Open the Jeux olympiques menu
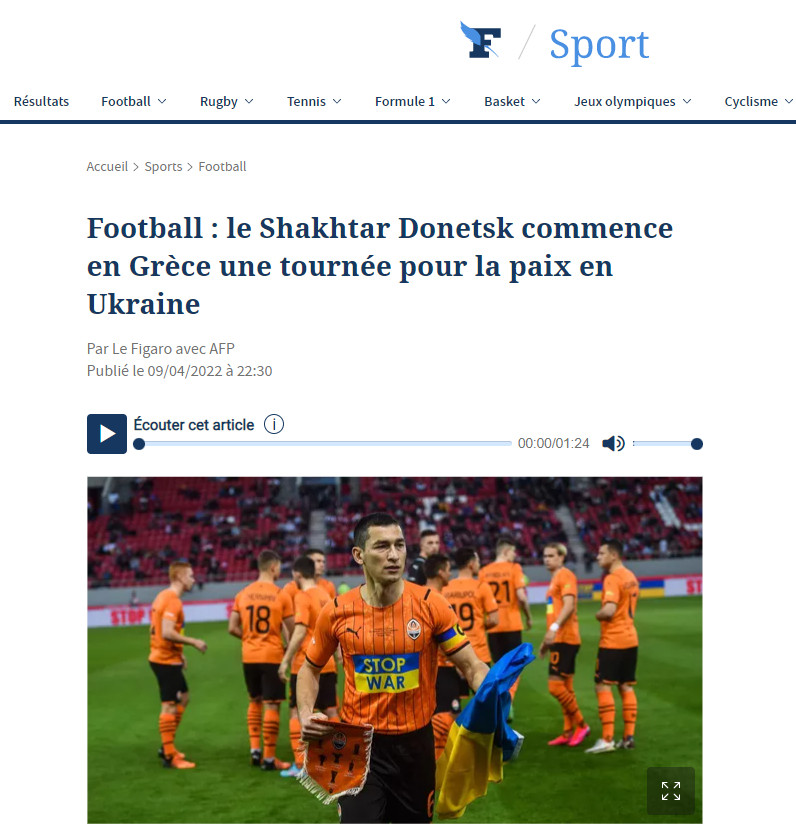 (x=633, y=101)
